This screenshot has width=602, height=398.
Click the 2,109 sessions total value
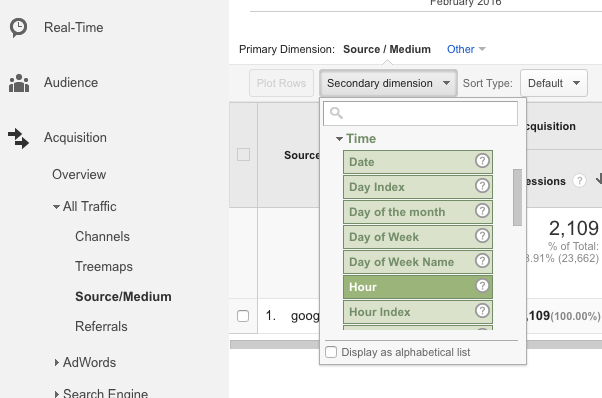(x=574, y=228)
